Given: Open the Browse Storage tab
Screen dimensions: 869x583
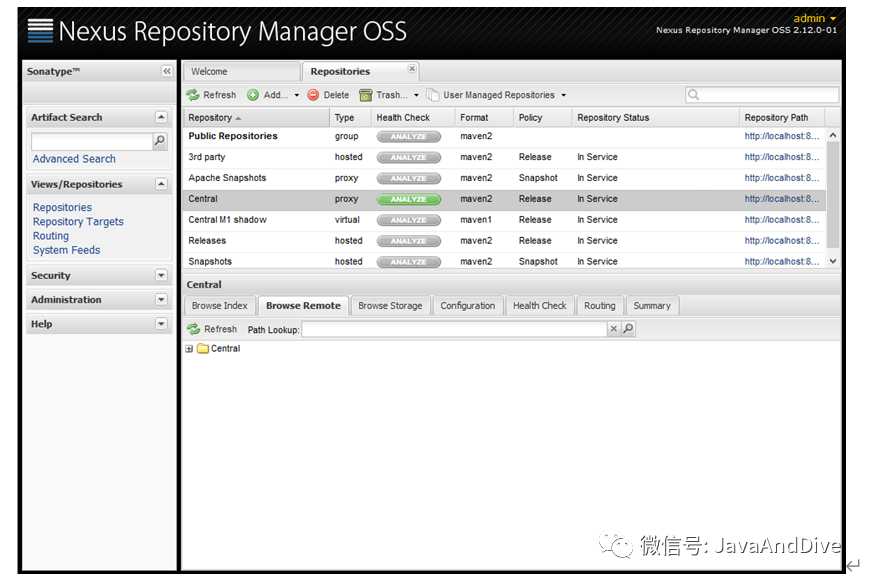Looking at the screenshot, I should (x=390, y=306).
